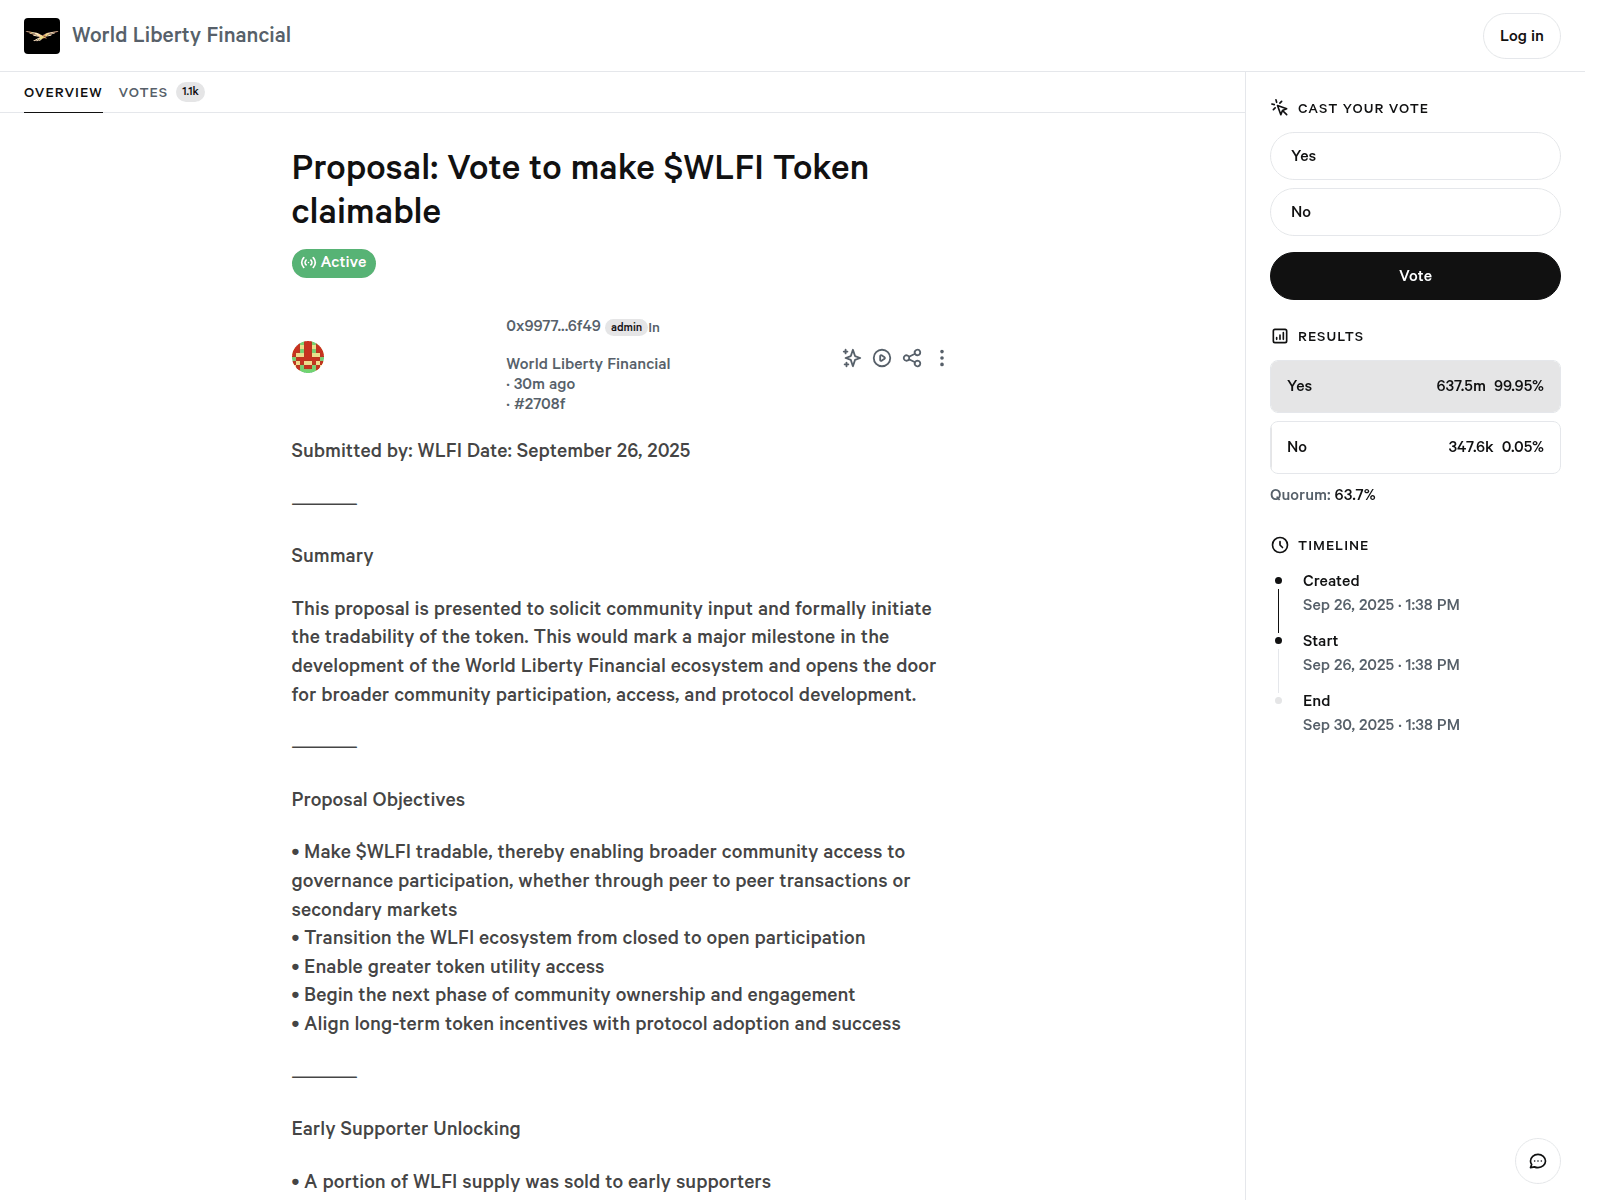Click the Timeline clock icon
The image size is (1600, 1200).
1280,545
